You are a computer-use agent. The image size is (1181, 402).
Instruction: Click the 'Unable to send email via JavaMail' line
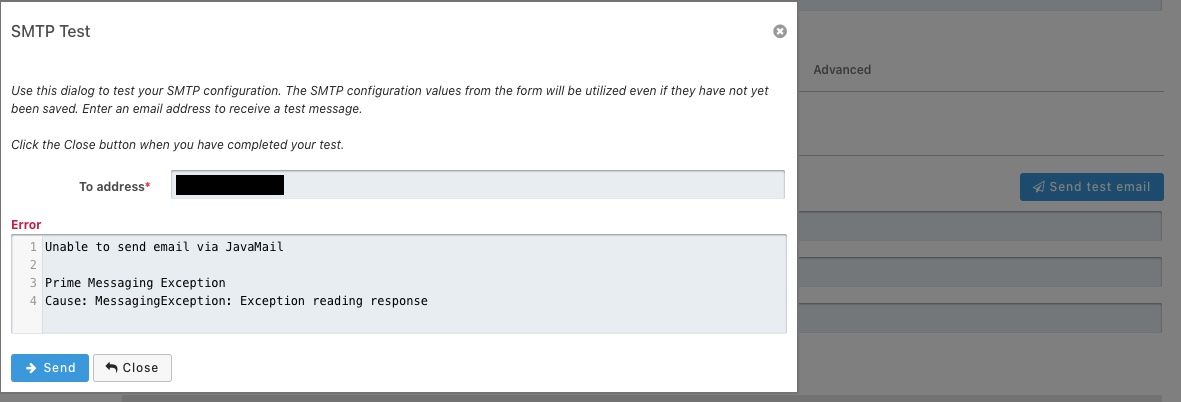[x=164, y=246]
